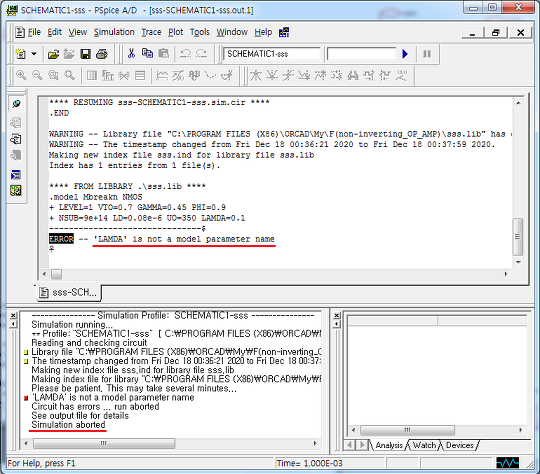Screen dimensions: 540x474
Task: Cut selection with the scissors icon
Action: [x=131, y=53]
